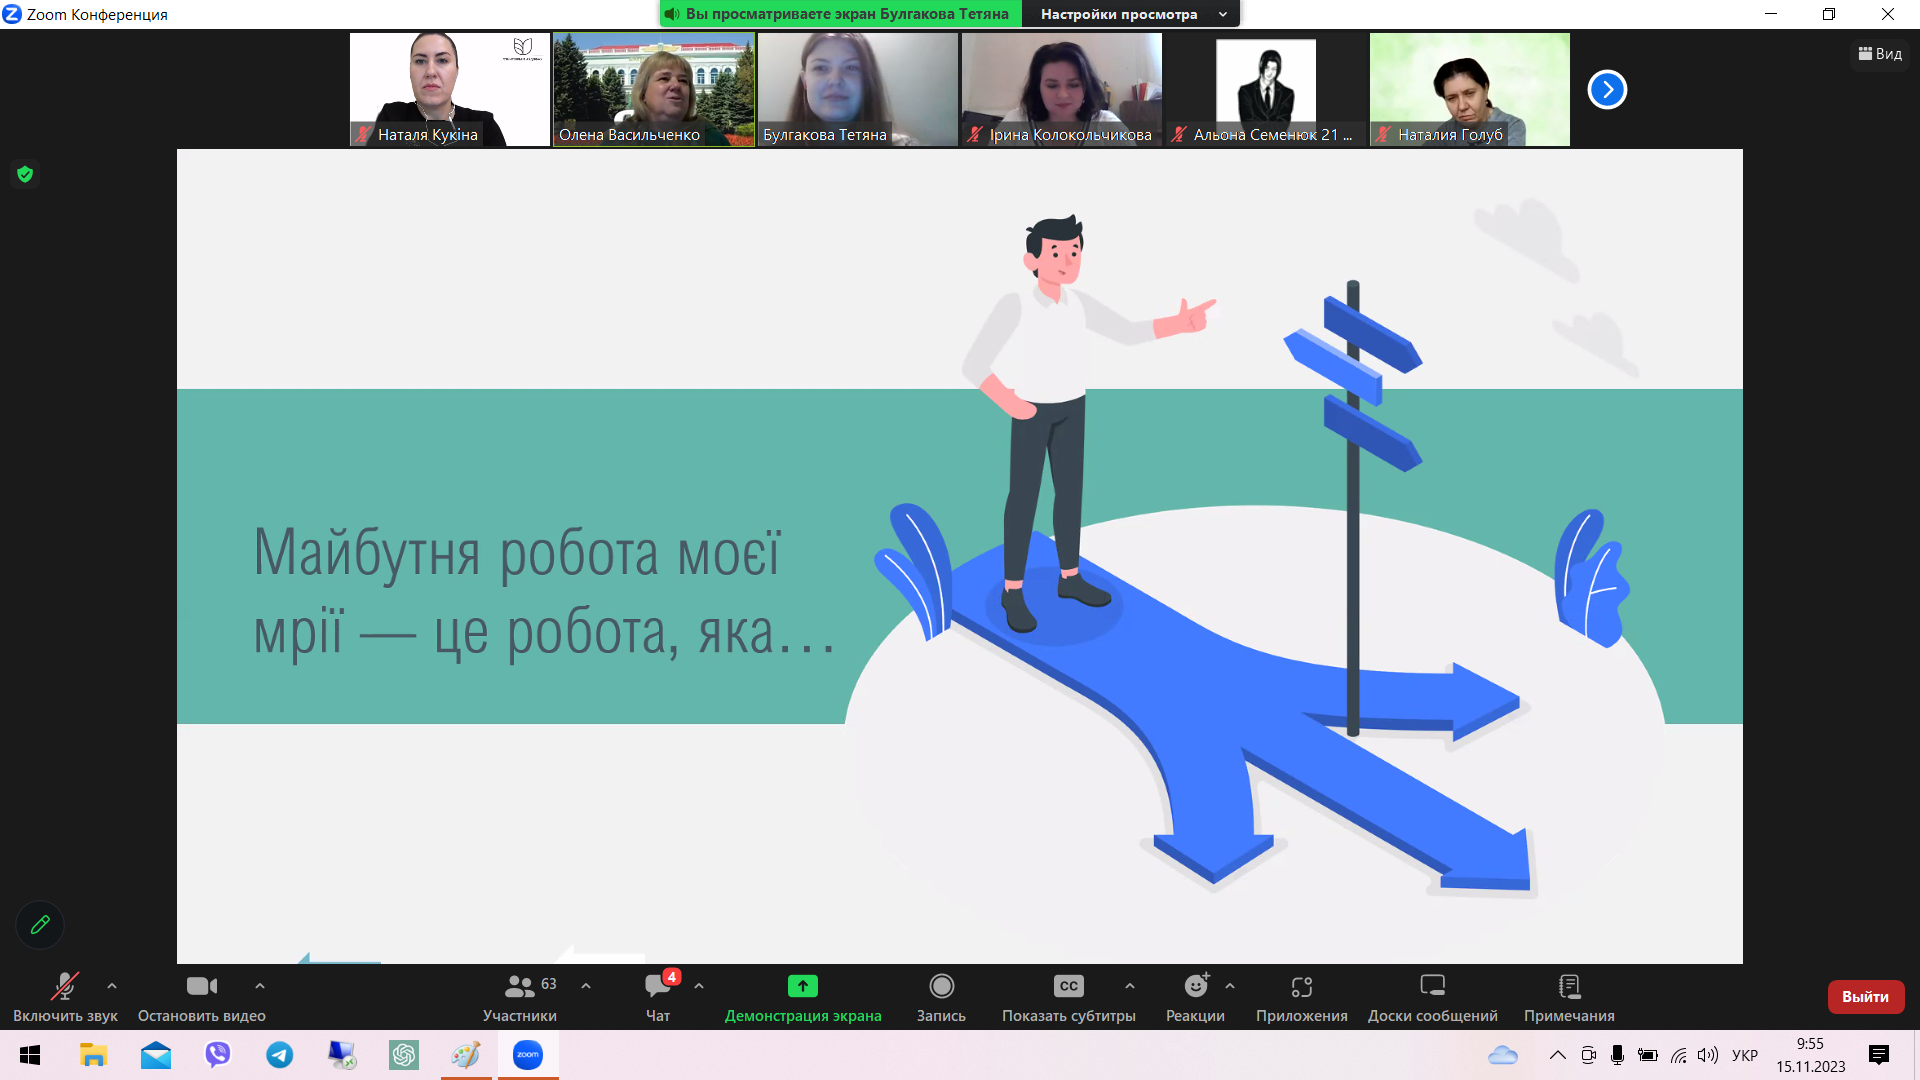Open the Настройки просмотра dropdown
The width and height of the screenshot is (1920, 1080).
(x=1132, y=14)
